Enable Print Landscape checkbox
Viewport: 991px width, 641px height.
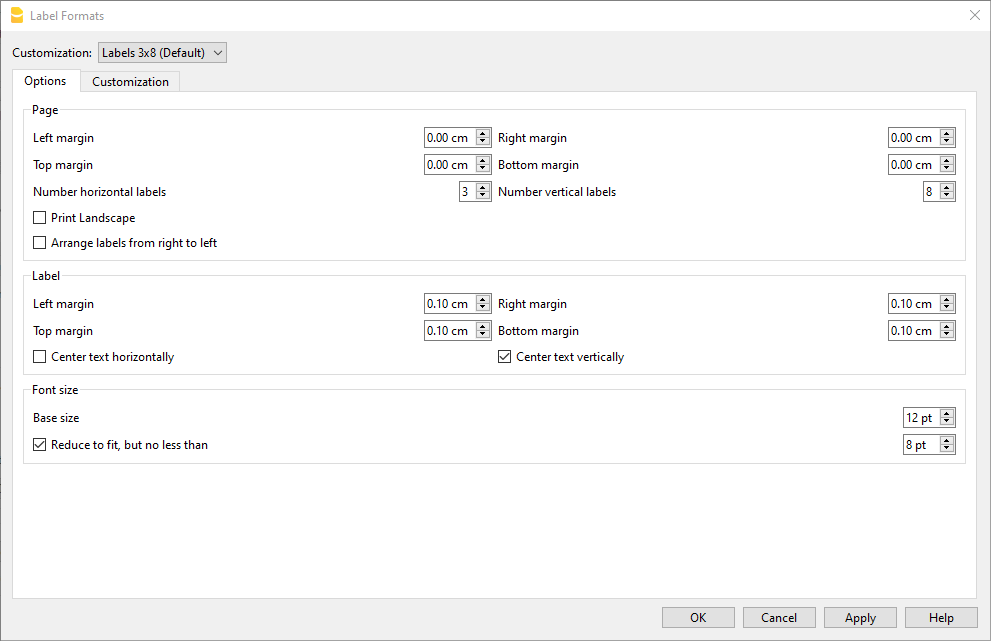tap(40, 218)
